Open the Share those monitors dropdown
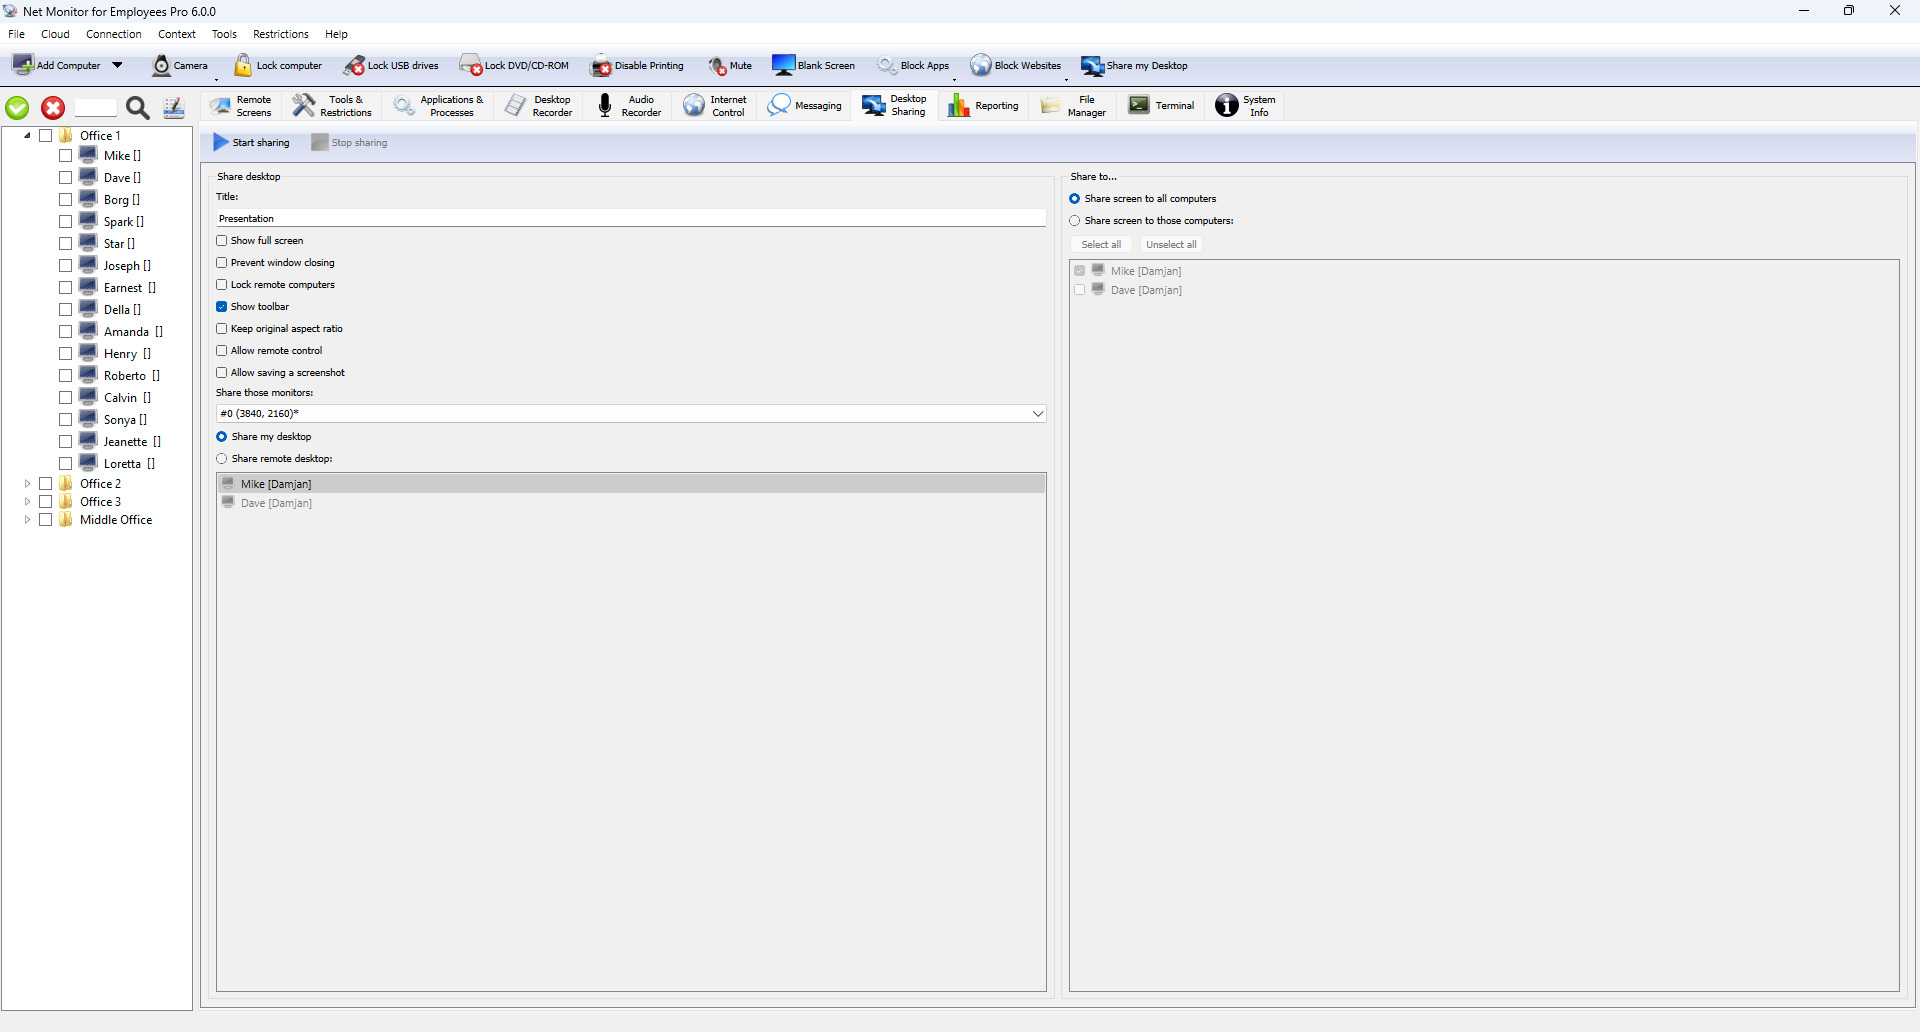The width and height of the screenshot is (1920, 1032). click(x=1037, y=414)
